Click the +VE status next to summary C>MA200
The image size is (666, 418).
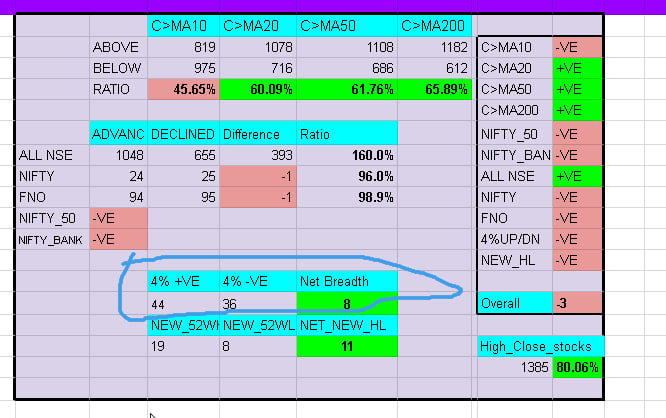[577, 110]
